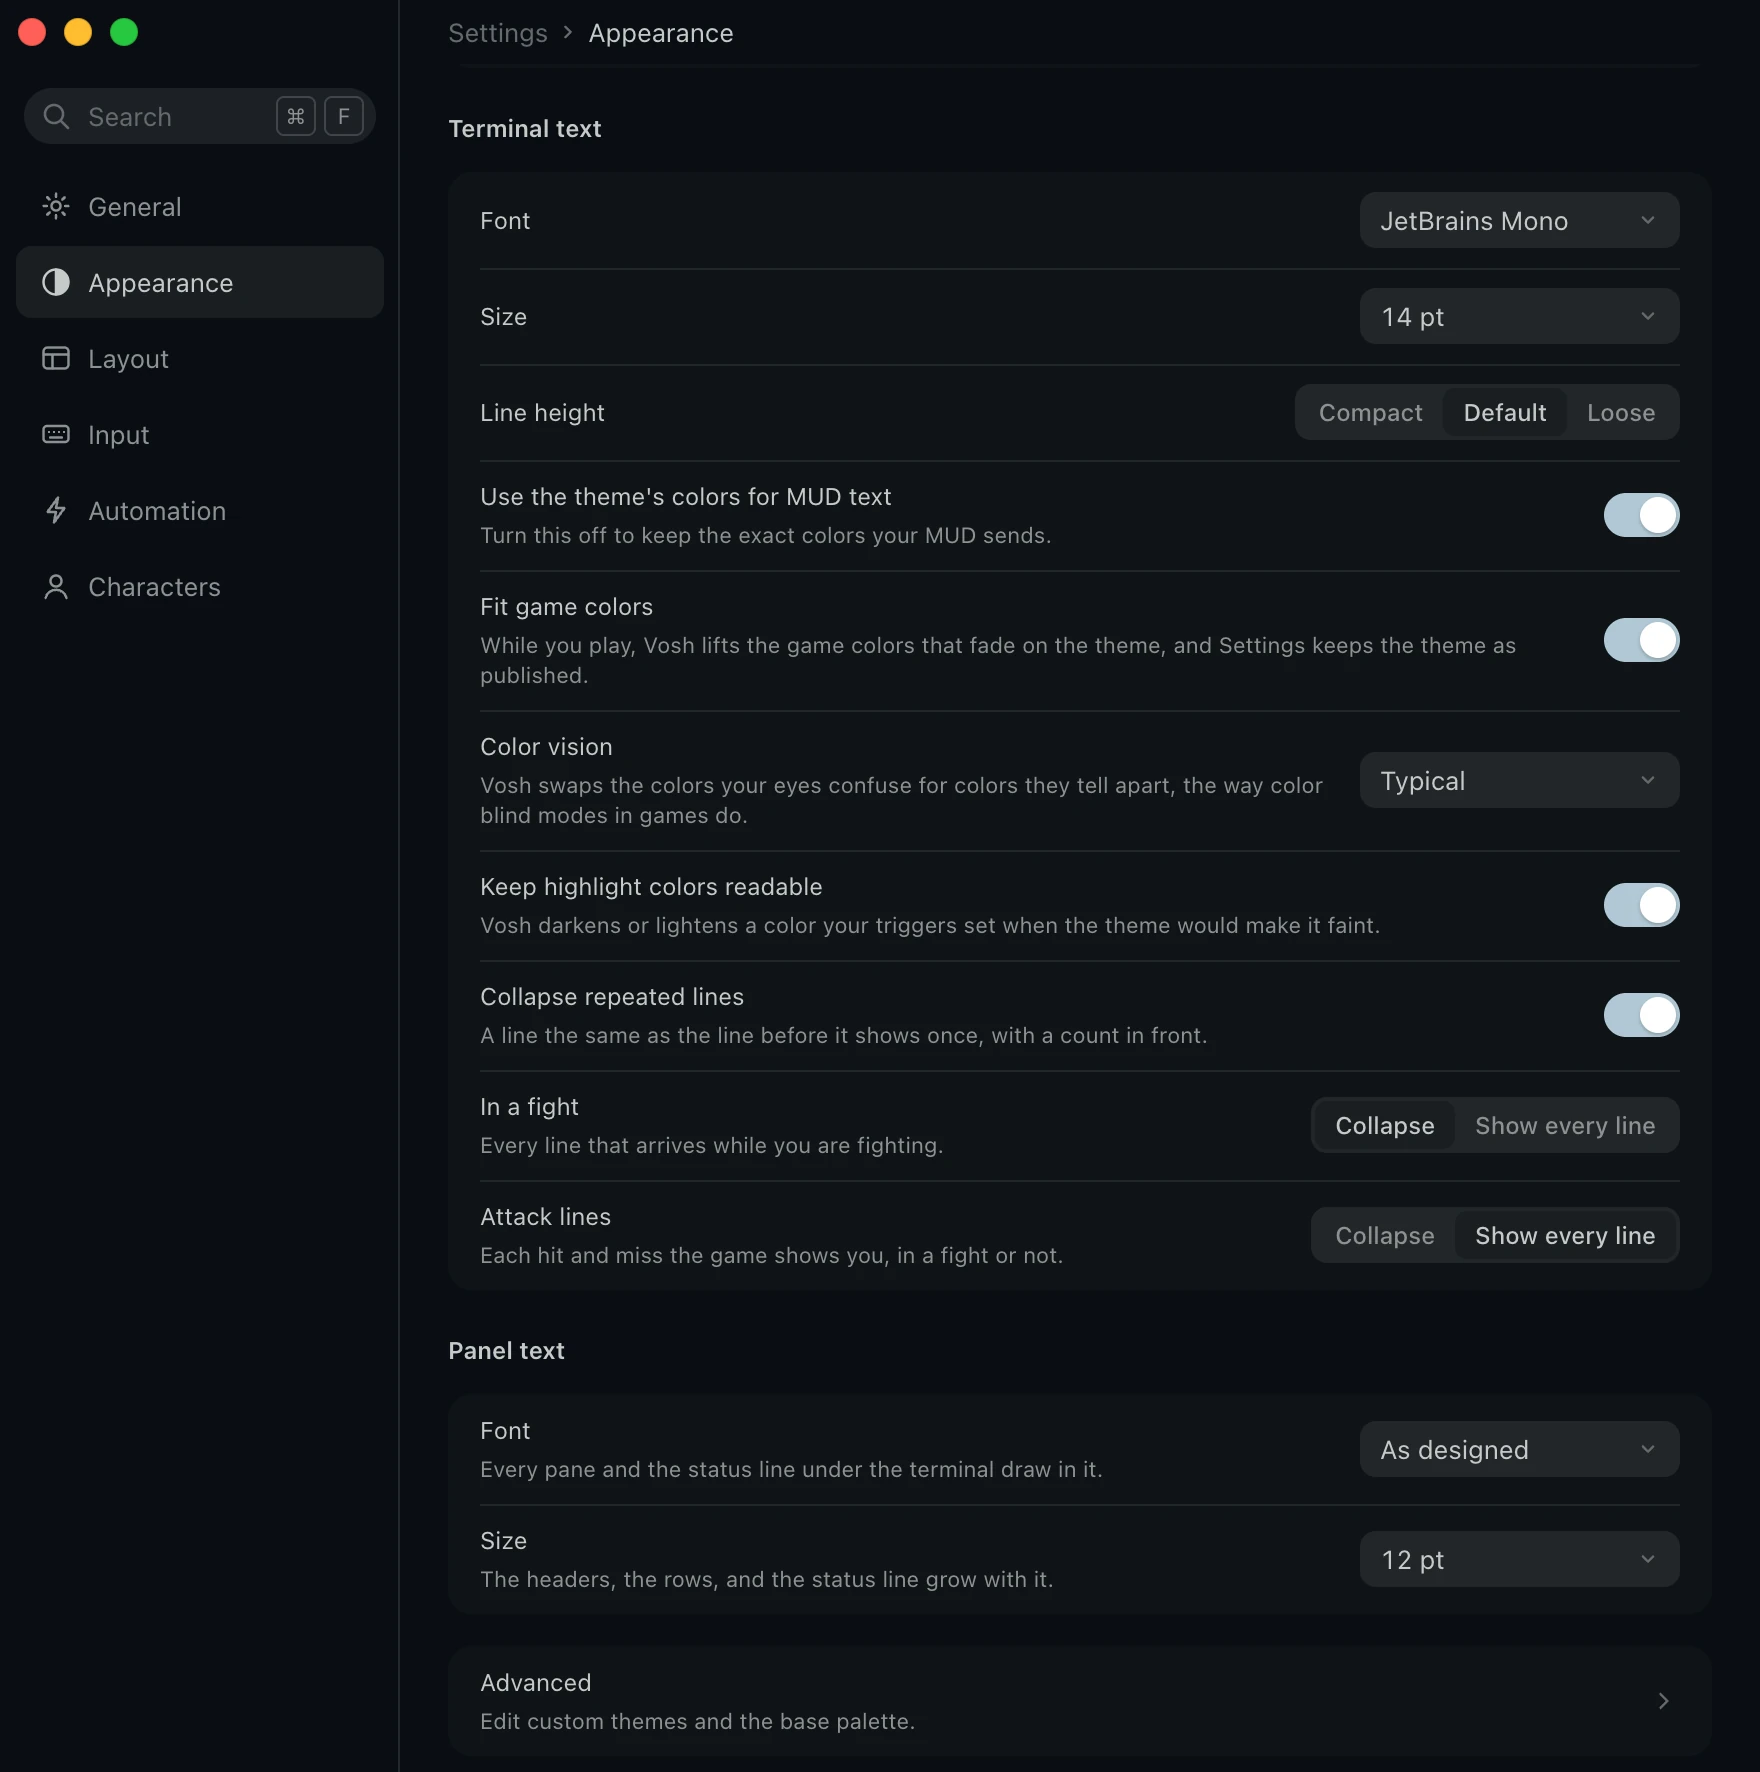Image resolution: width=1760 pixels, height=1772 pixels.
Task: Select the Appearance sidebar item
Action: click(200, 283)
